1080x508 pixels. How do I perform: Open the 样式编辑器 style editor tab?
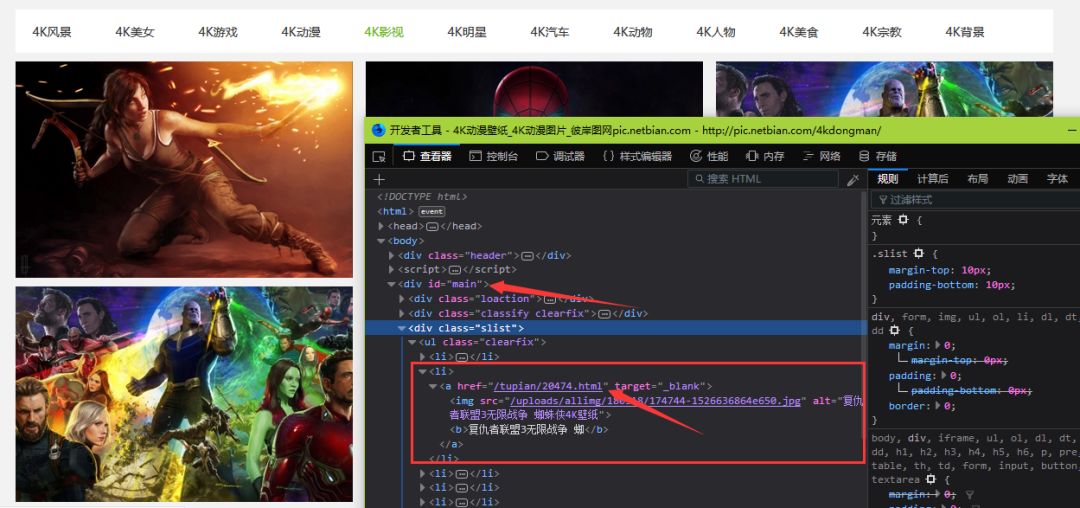point(637,156)
